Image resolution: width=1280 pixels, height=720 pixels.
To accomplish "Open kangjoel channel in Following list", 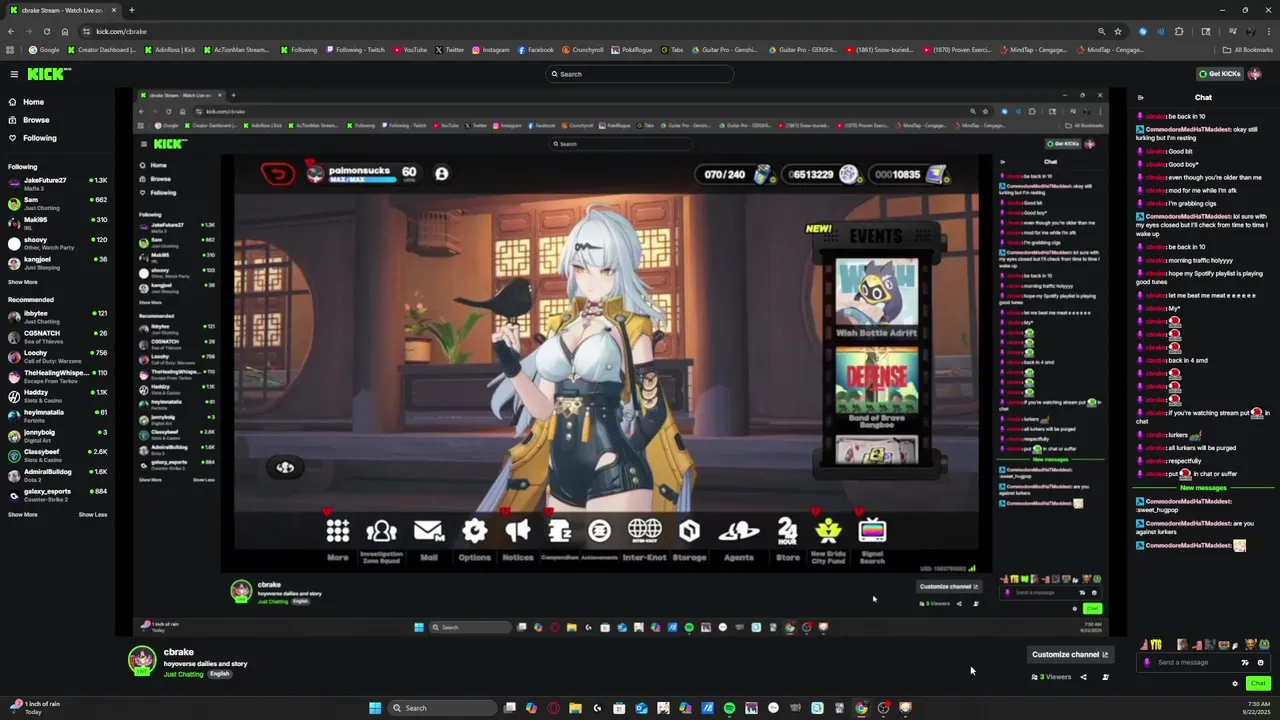I will (57, 263).
